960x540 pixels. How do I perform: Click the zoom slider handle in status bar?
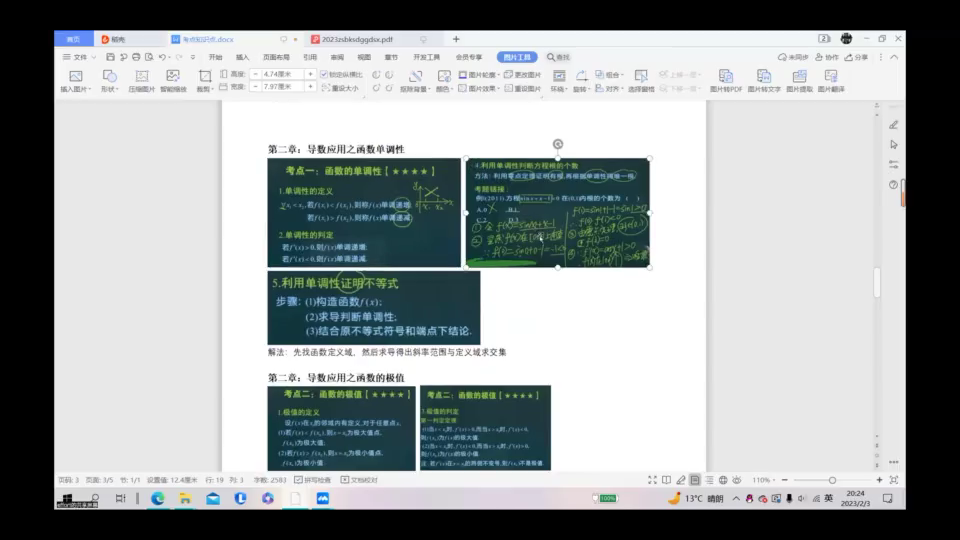(832, 480)
